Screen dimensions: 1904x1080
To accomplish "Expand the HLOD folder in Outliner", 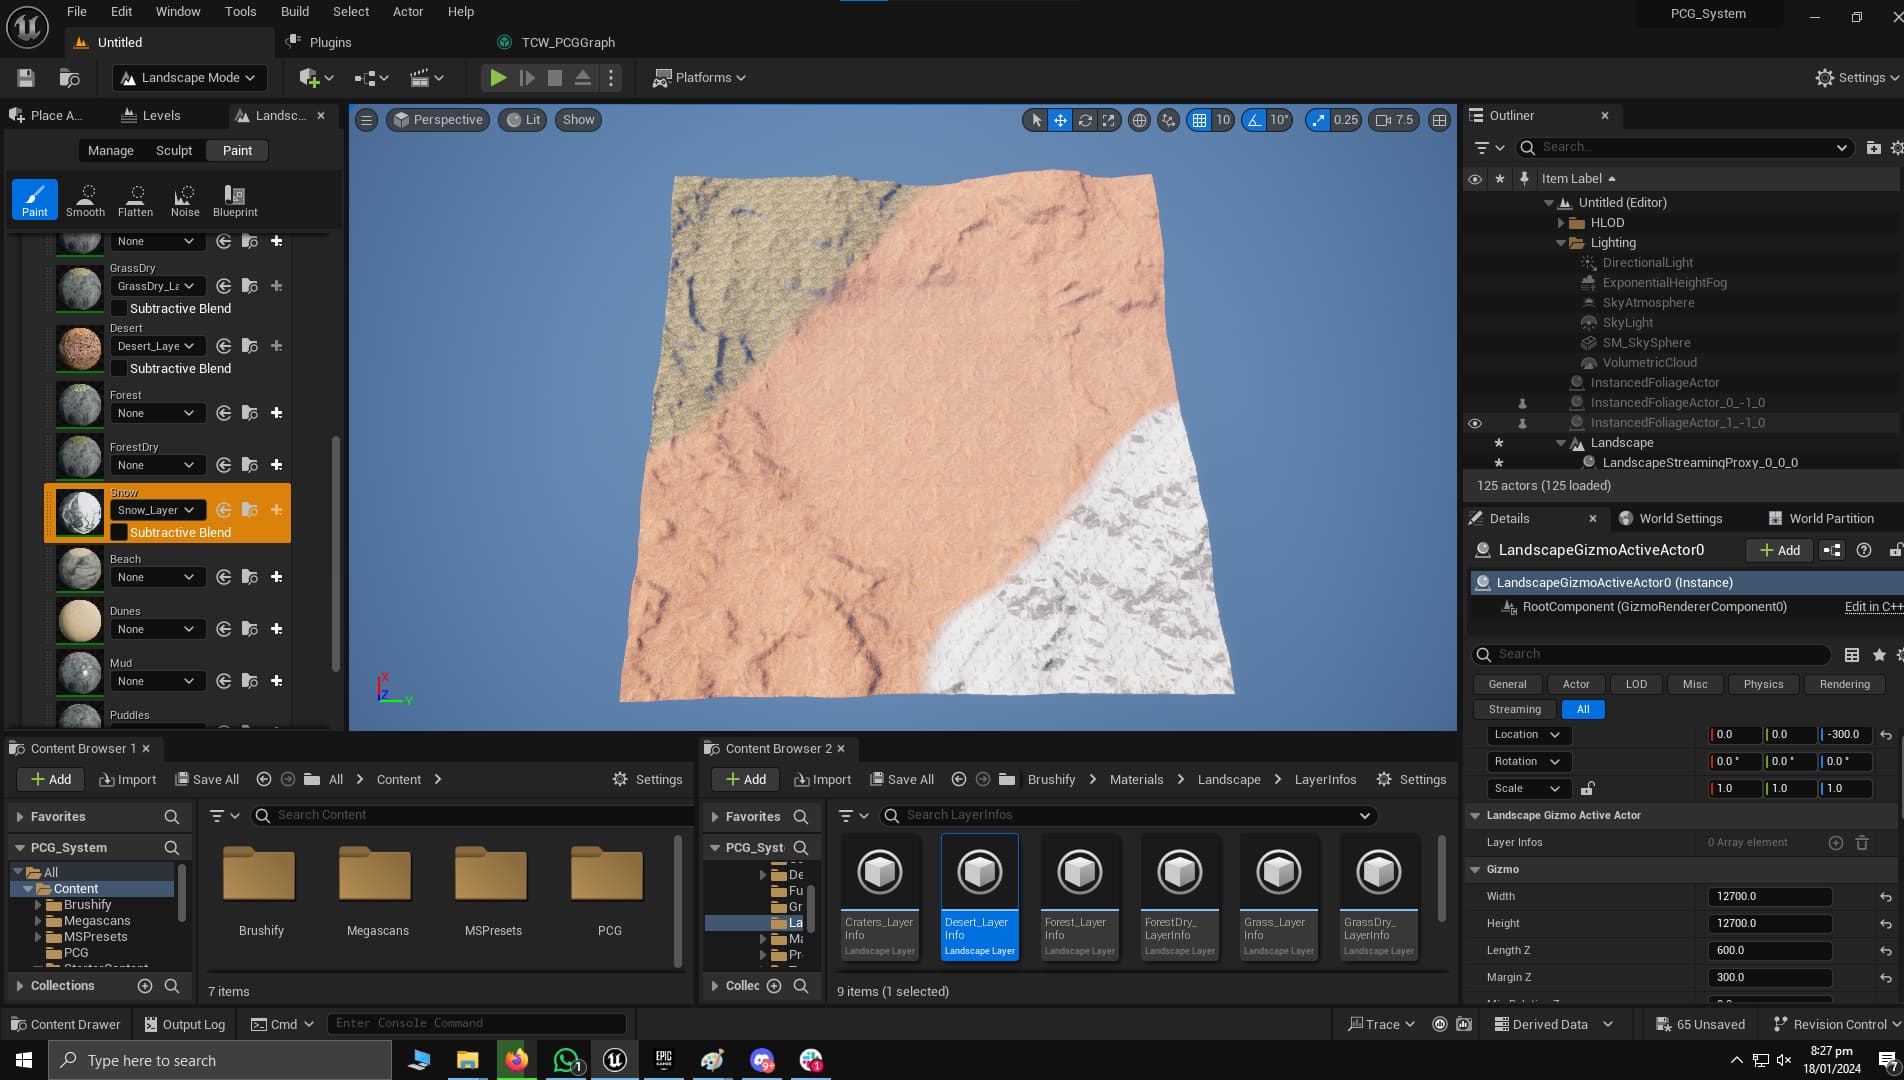I will coord(1560,223).
